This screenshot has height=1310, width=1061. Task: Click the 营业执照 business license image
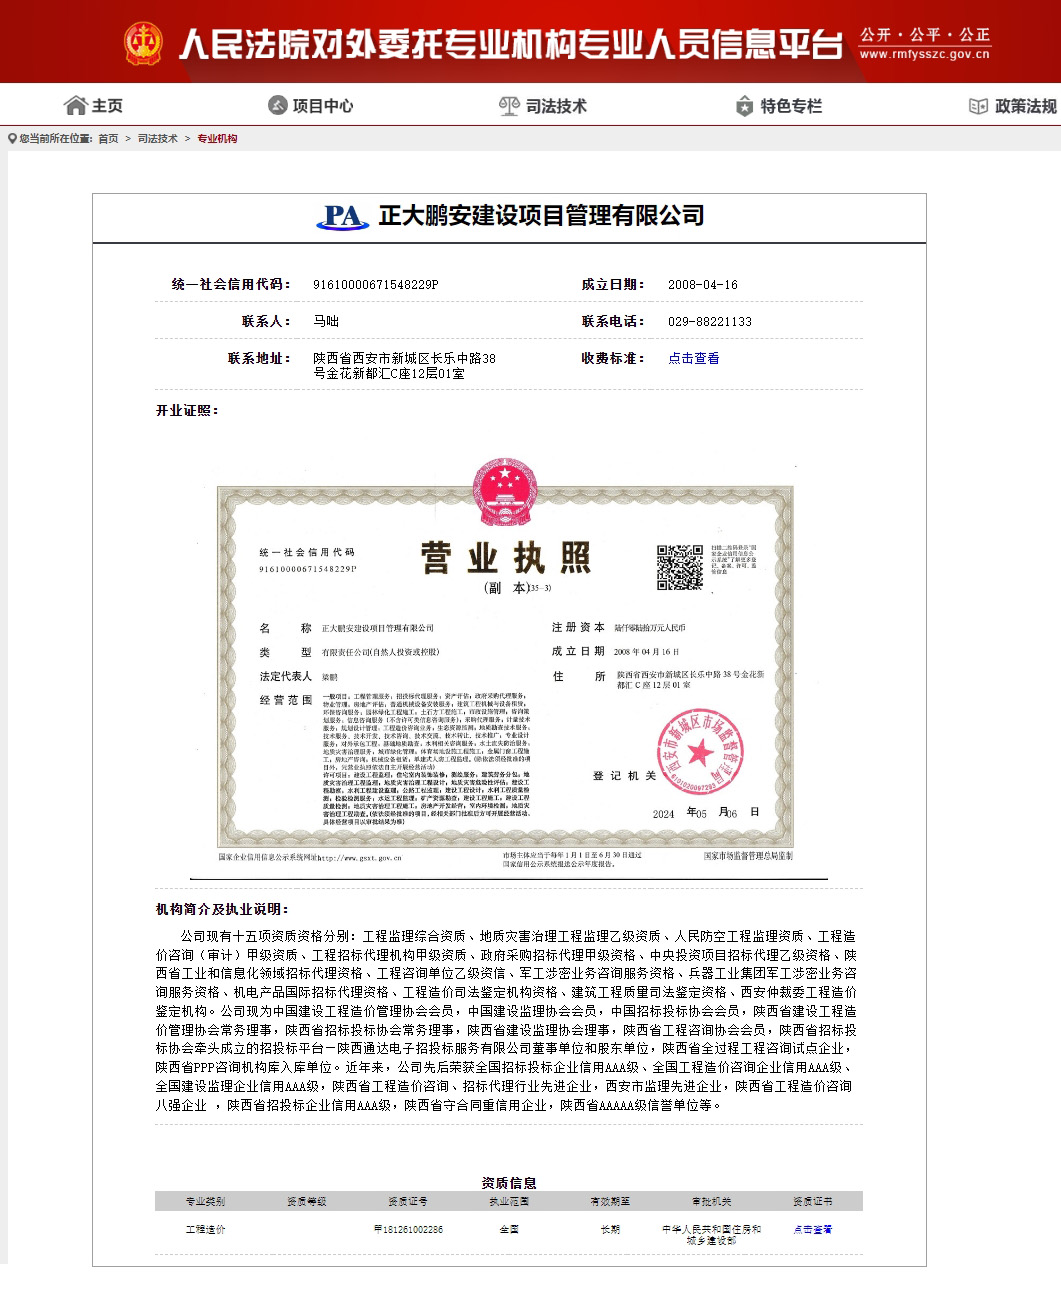coord(505,670)
